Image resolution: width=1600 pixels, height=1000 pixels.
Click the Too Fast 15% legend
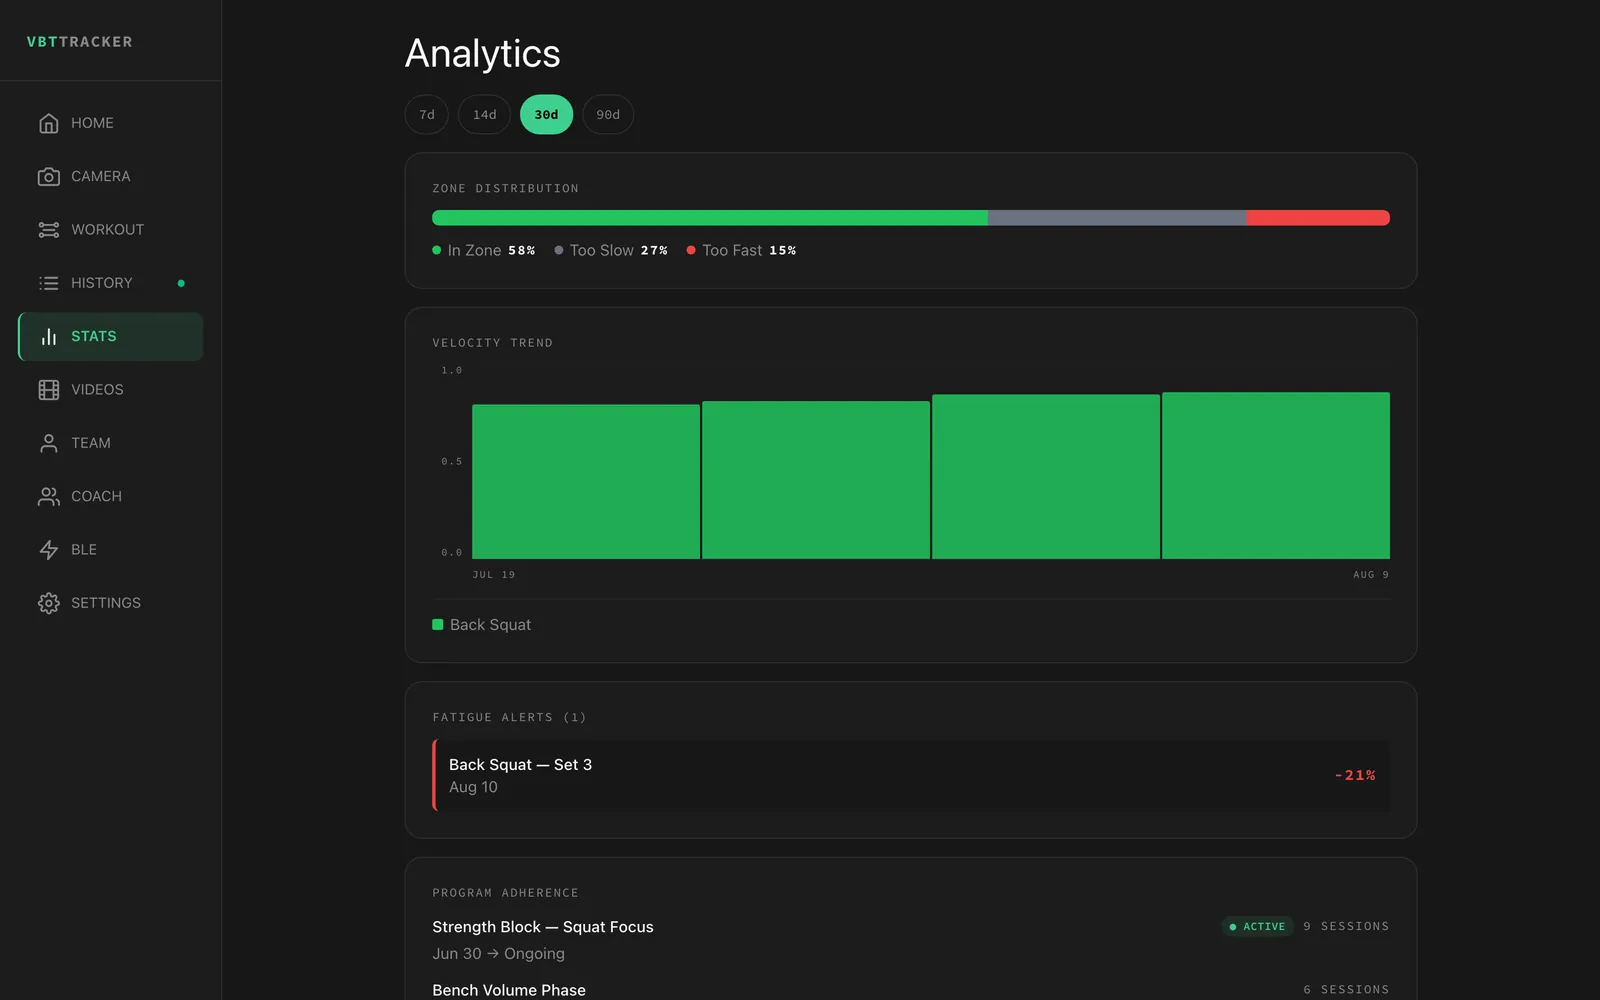click(741, 250)
